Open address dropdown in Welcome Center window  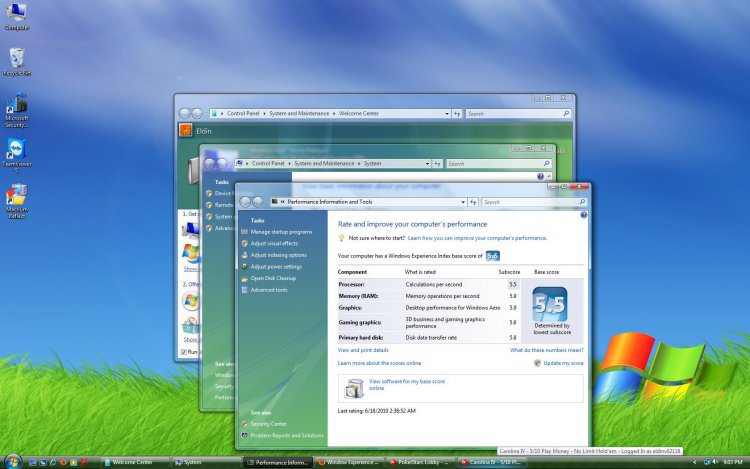[447, 114]
